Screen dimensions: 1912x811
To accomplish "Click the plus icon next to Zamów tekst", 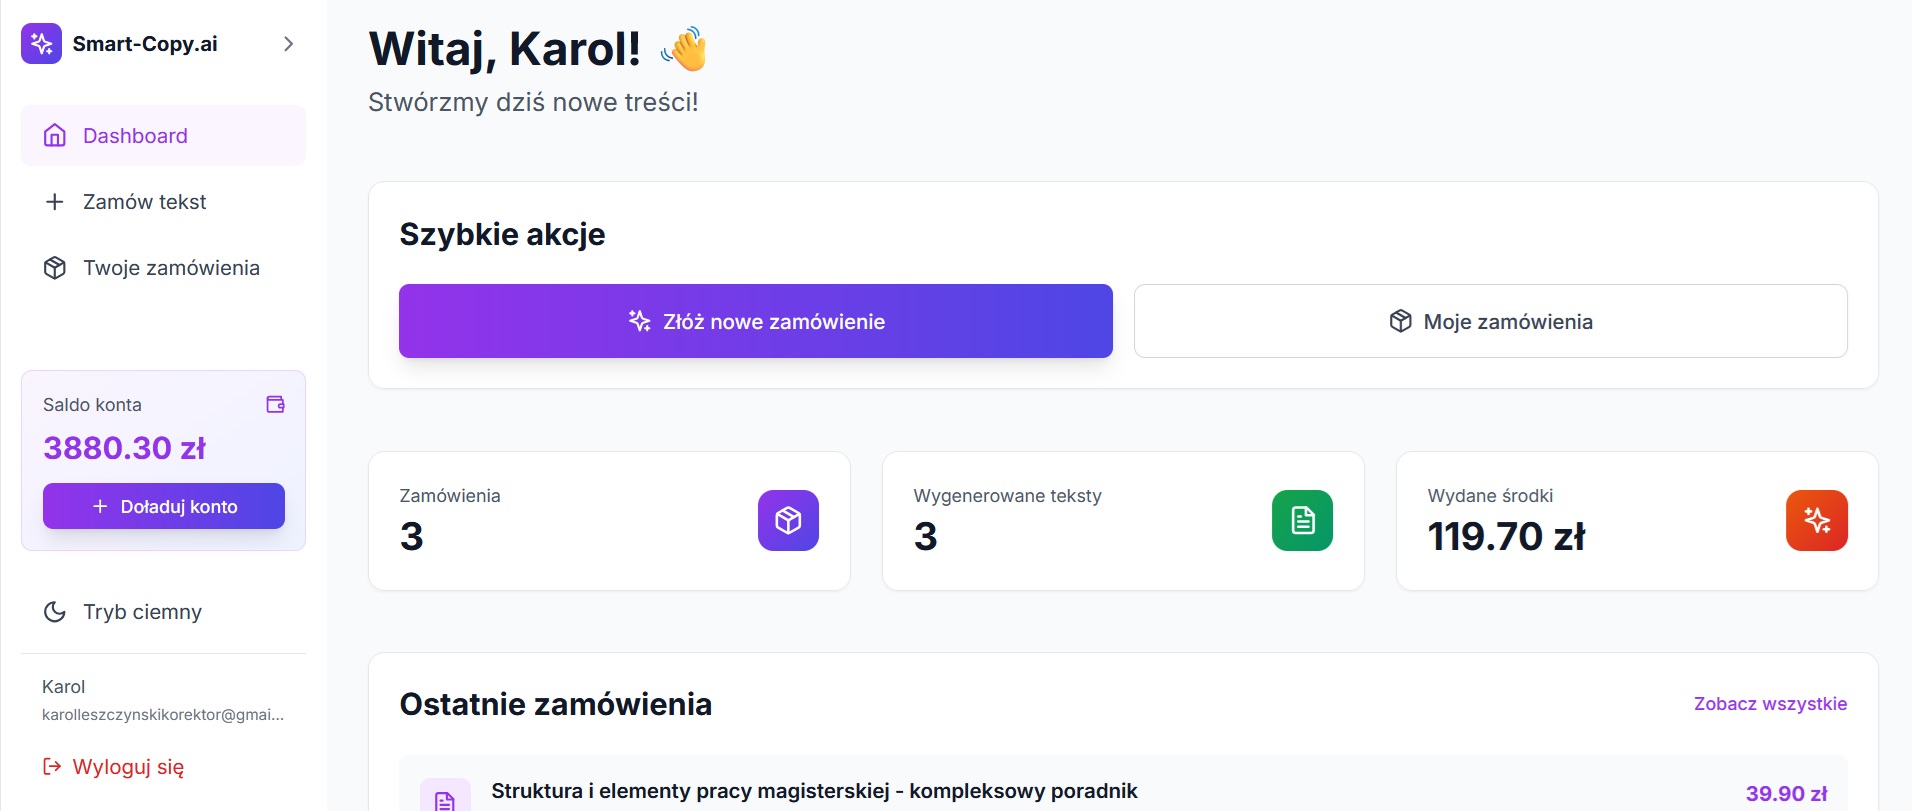I will click(x=54, y=201).
